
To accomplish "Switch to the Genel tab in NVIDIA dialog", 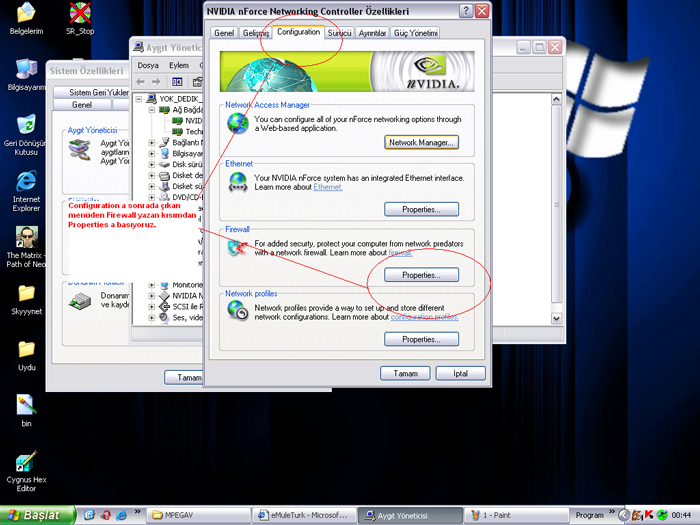I will click(x=224, y=33).
